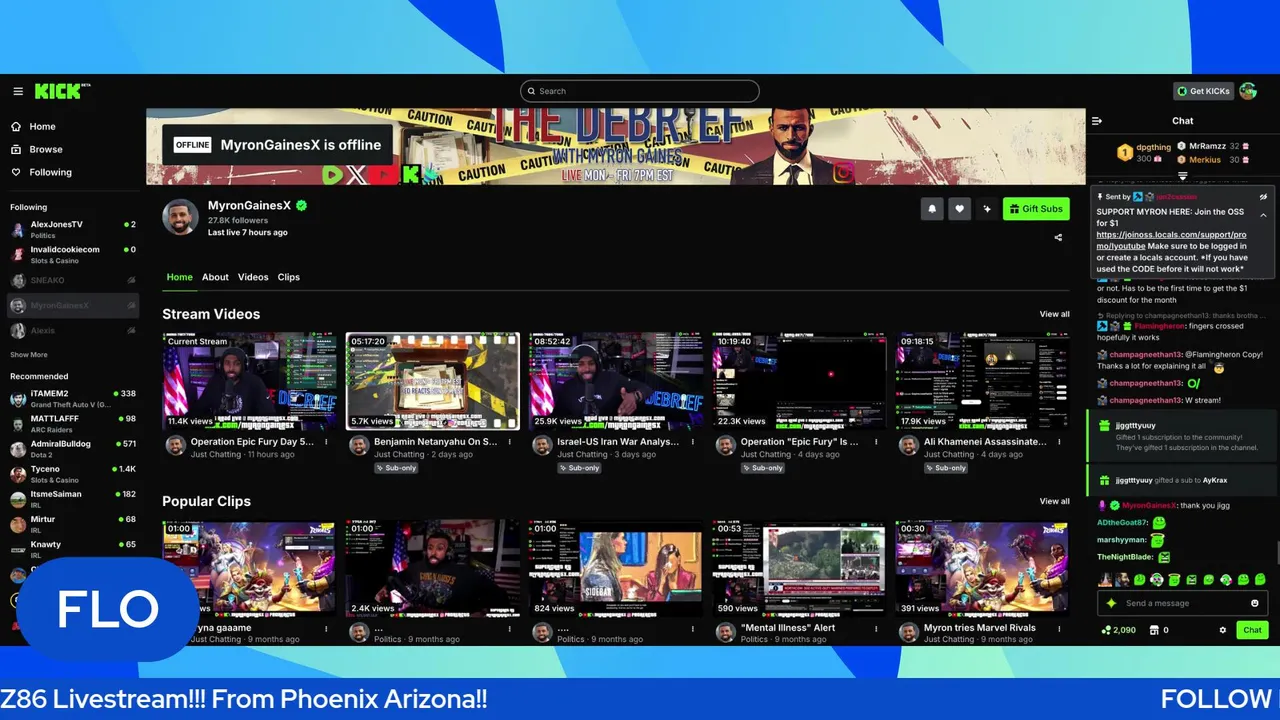Image resolution: width=1280 pixels, height=720 pixels.
Task: Collapse the pinned message chevron
Action: coord(1263,215)
